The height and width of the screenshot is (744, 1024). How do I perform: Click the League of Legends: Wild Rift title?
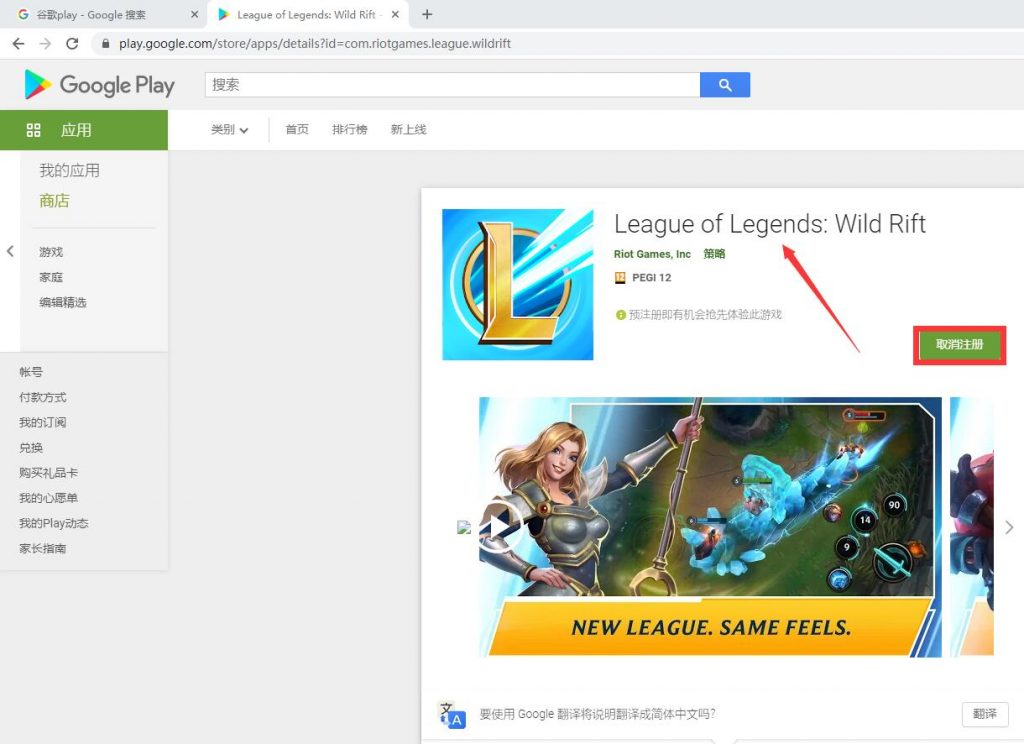(x=769, y=224)
